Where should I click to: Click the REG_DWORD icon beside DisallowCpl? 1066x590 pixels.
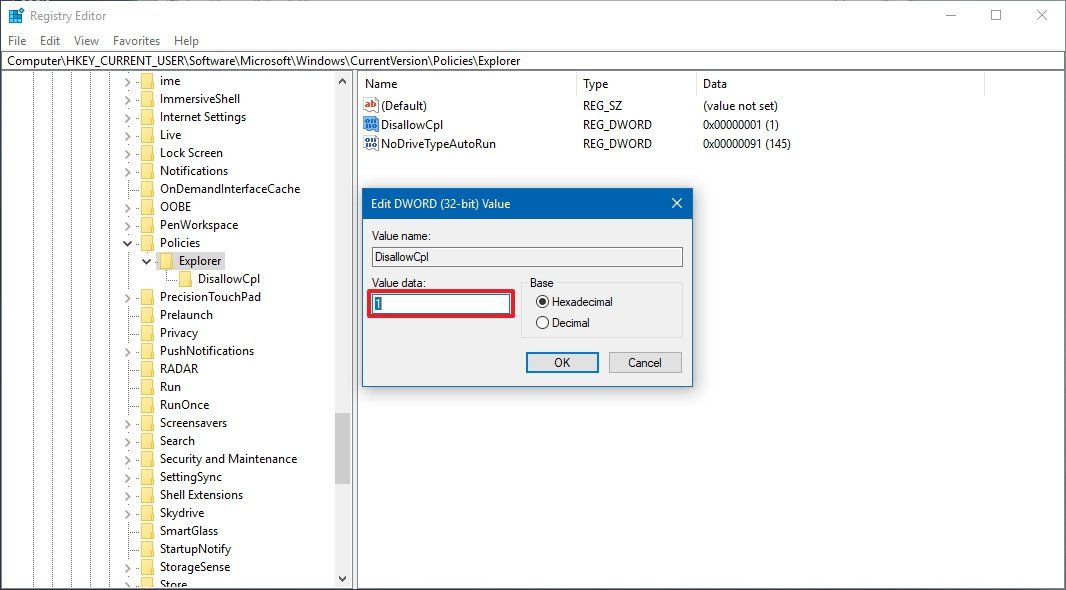369,124
